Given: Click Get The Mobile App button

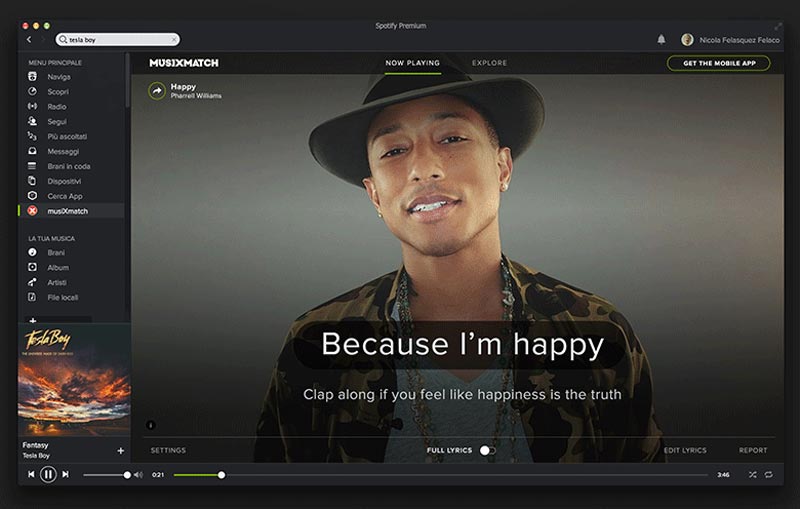Looking at the screenshot, I should point(718,63).
